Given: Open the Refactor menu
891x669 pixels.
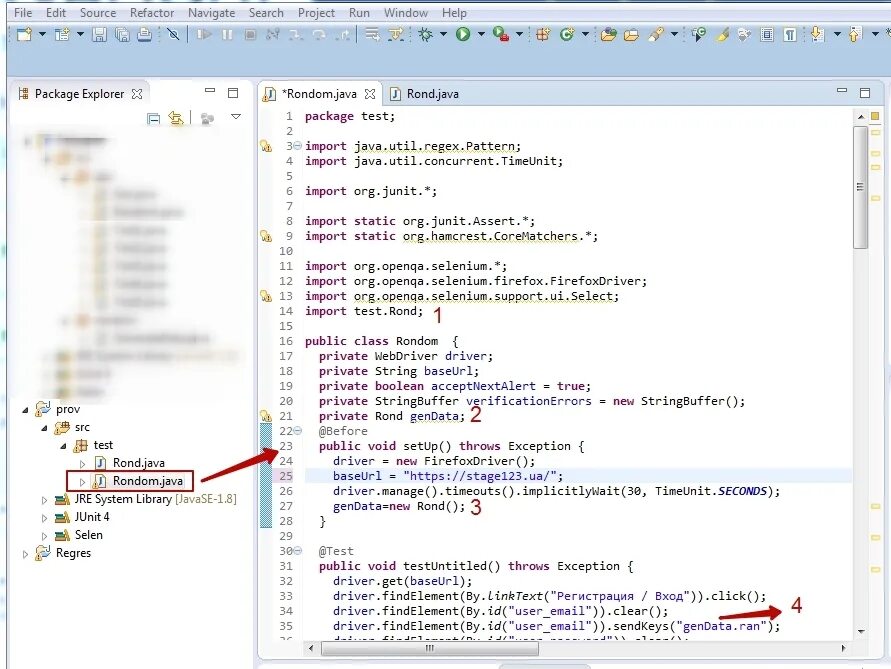Looking at the screenshot, I should pyautogui.click(x=152, y=13).
